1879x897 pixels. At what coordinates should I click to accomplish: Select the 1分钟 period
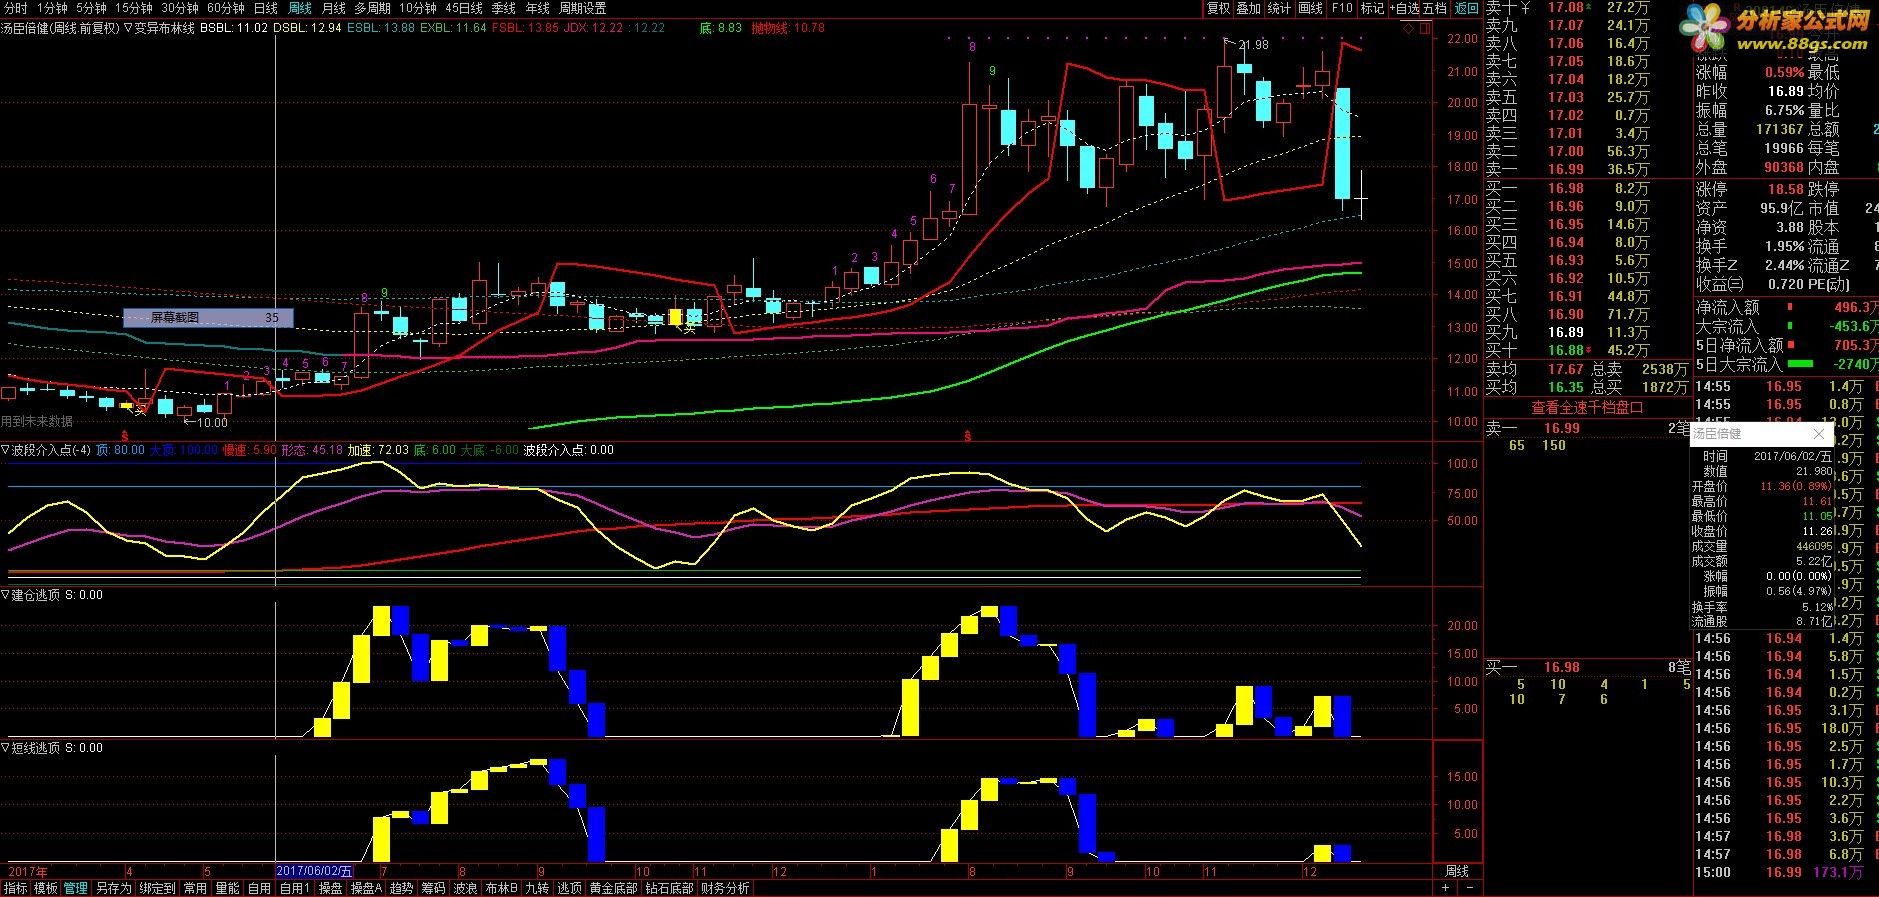[x=52, y=8]
